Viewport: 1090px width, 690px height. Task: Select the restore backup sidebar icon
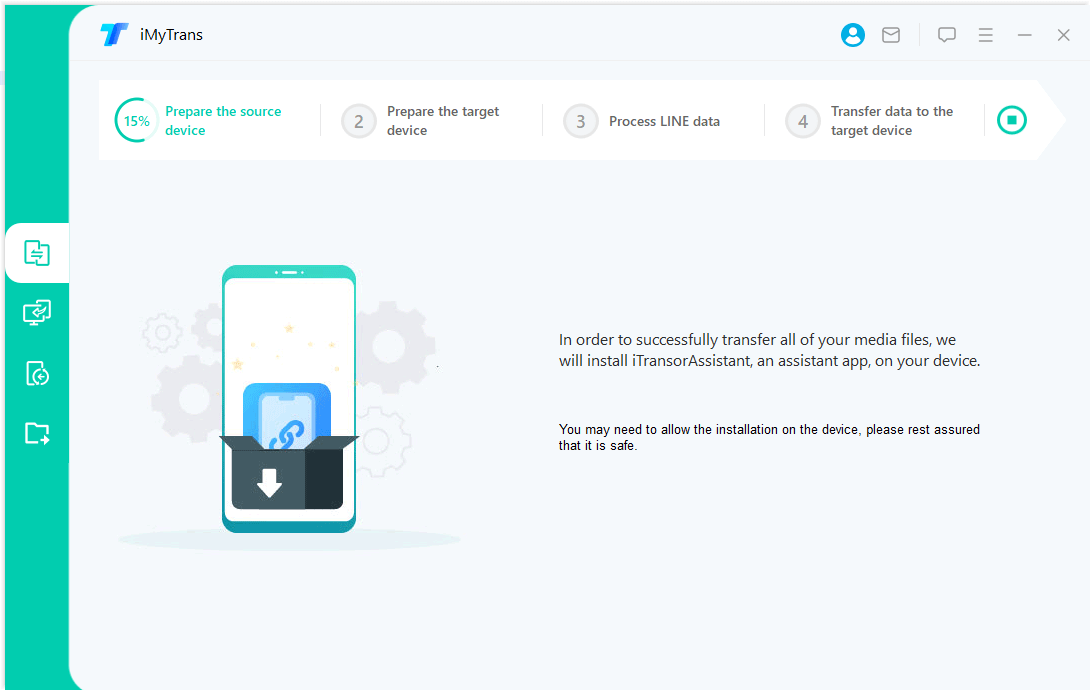[x=37, y=373]
